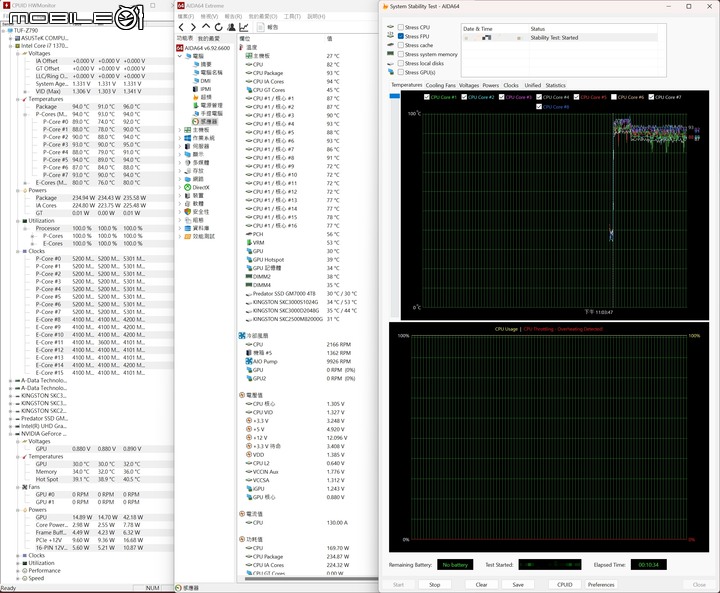This screenshot has width=720, height=593.
Task: Select the 資料庫 database category
Action: point(197,228)
